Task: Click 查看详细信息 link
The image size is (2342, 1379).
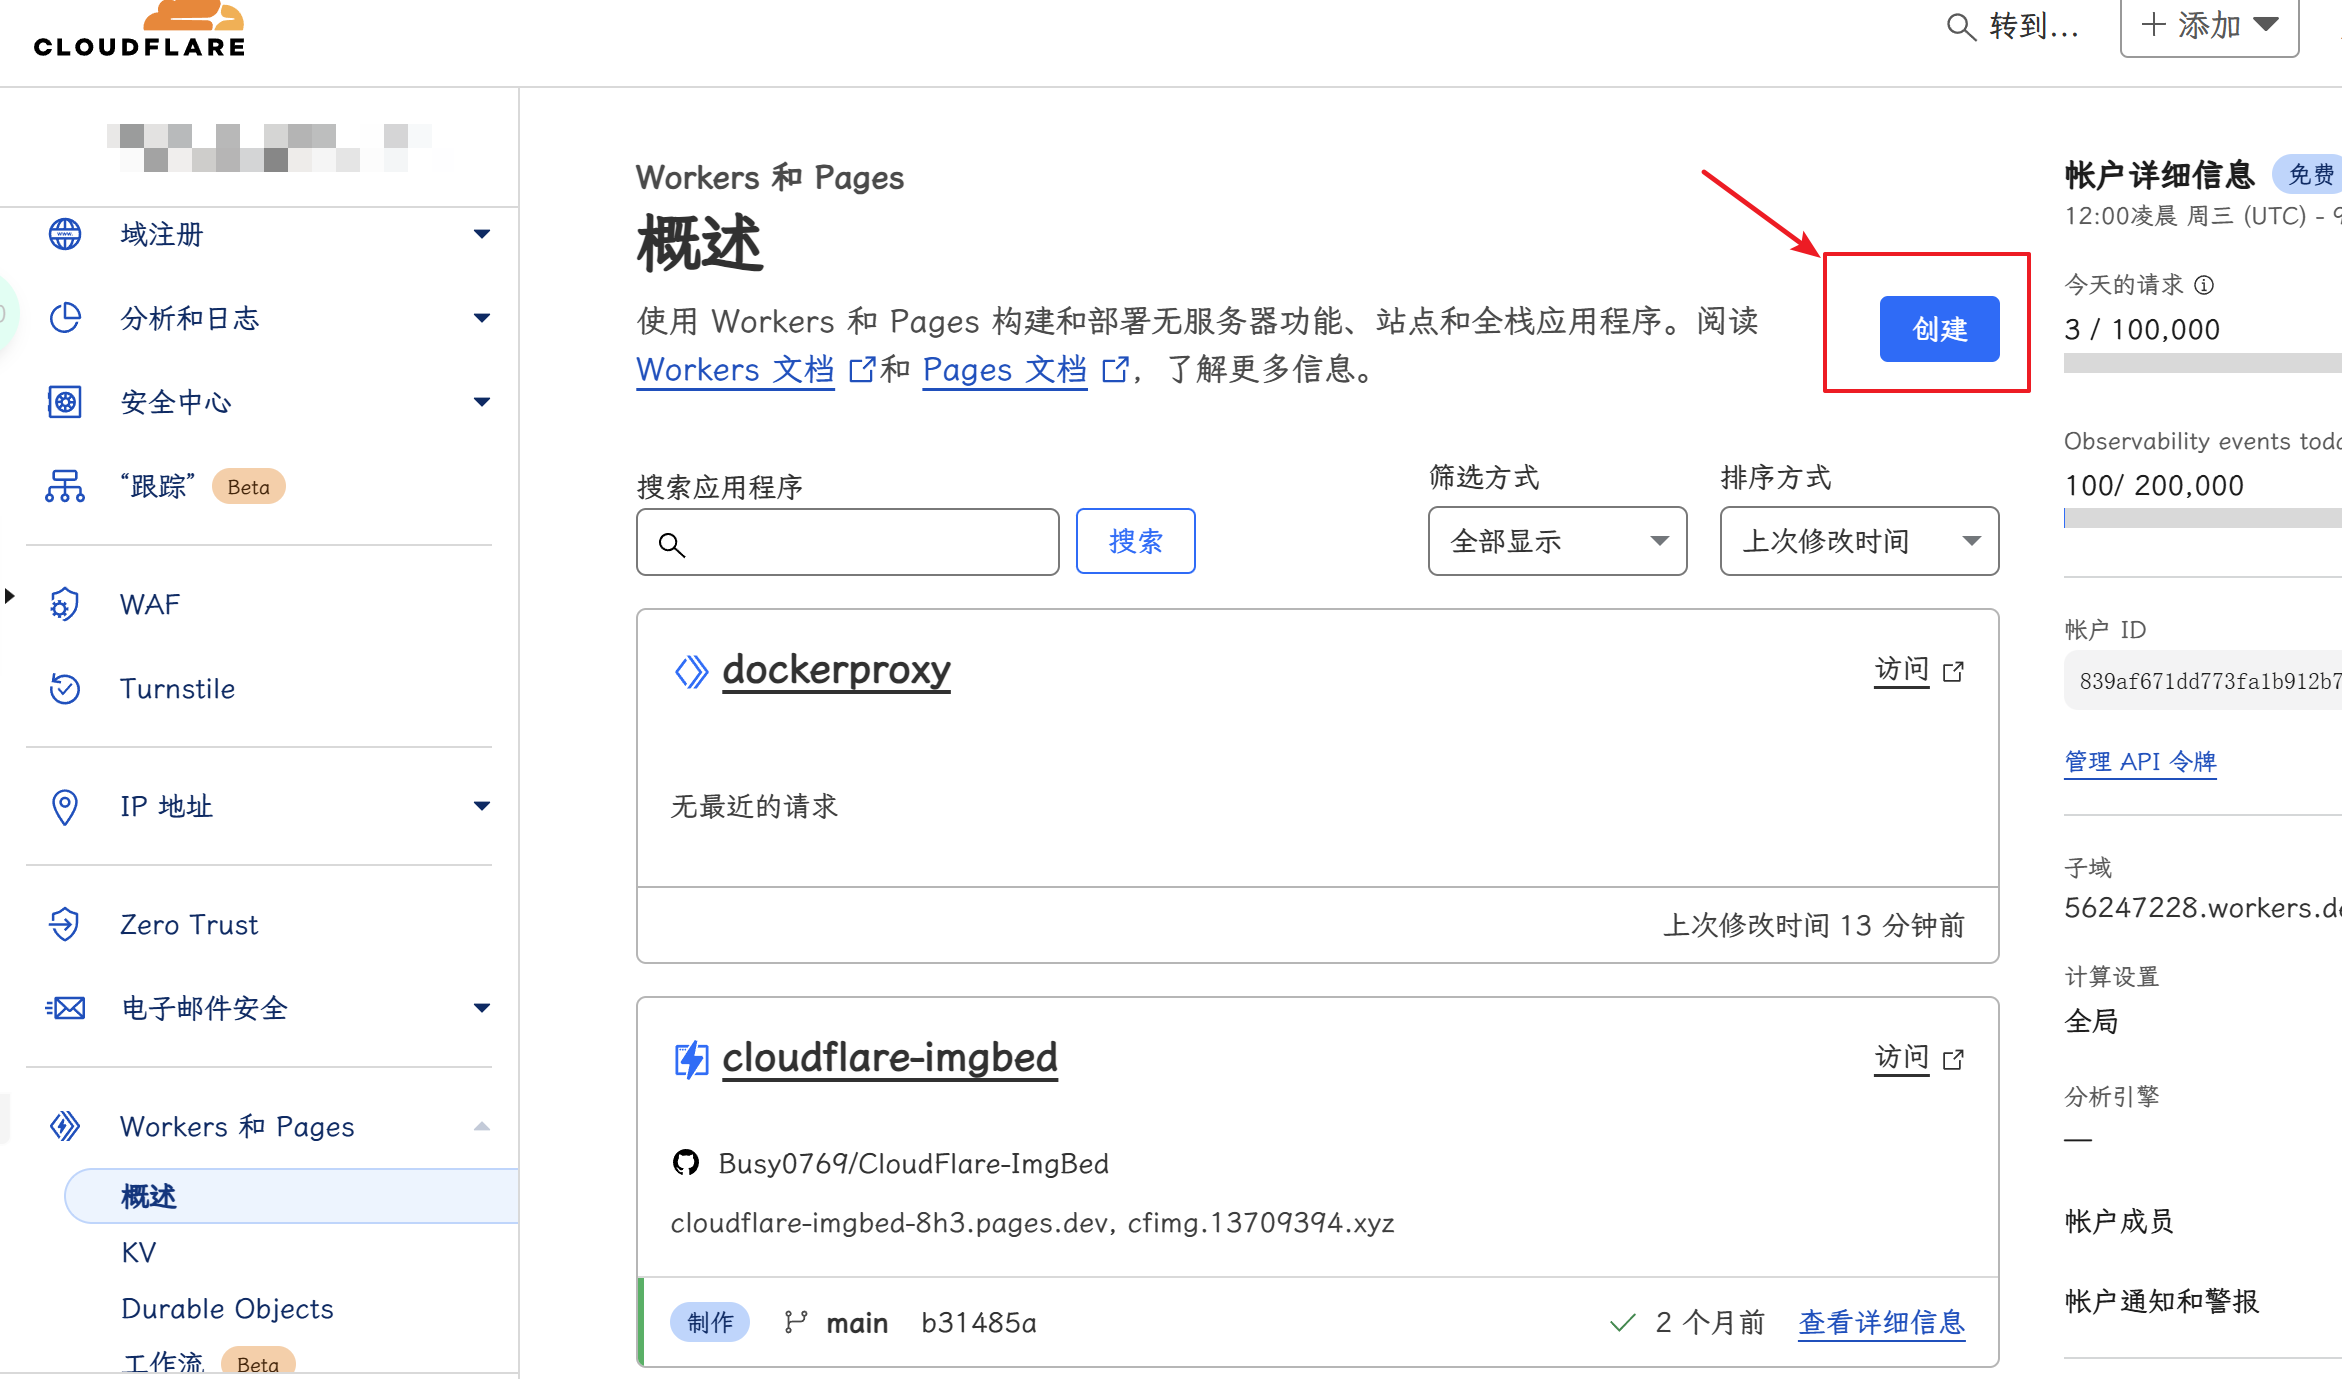Action: (1881, 1322)
